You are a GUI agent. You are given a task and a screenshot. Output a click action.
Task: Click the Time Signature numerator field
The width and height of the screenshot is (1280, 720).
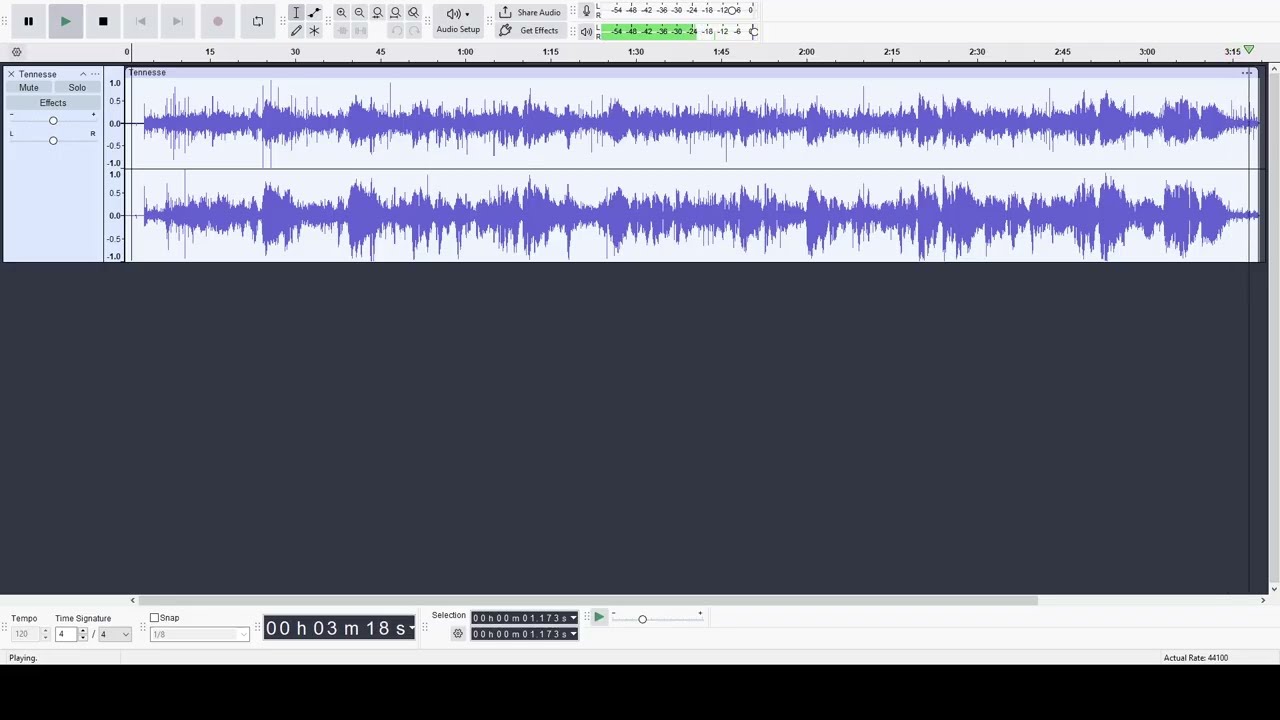coord(66,634)
